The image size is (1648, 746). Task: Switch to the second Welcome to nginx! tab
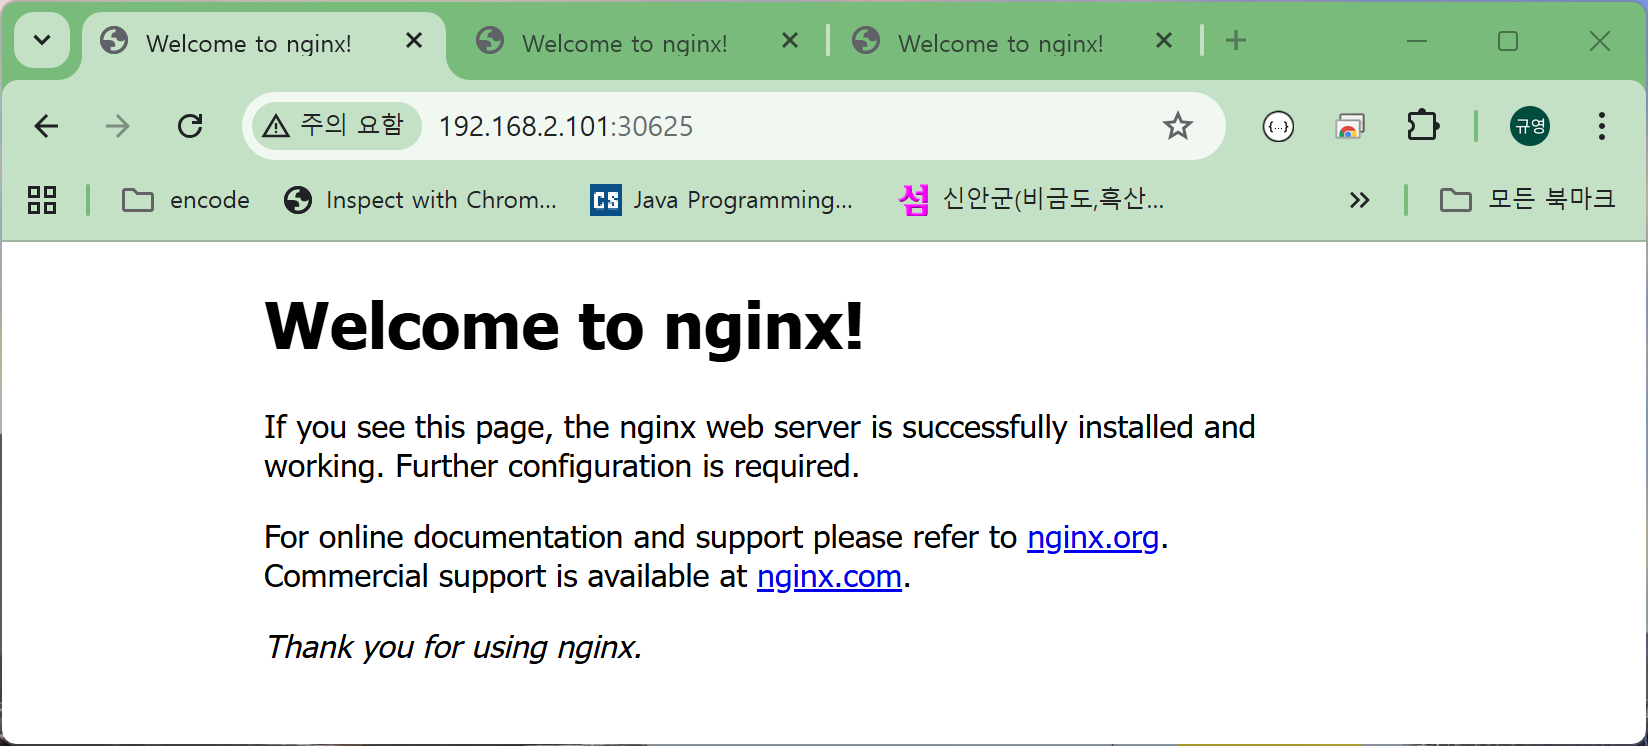tap(638, 42)
